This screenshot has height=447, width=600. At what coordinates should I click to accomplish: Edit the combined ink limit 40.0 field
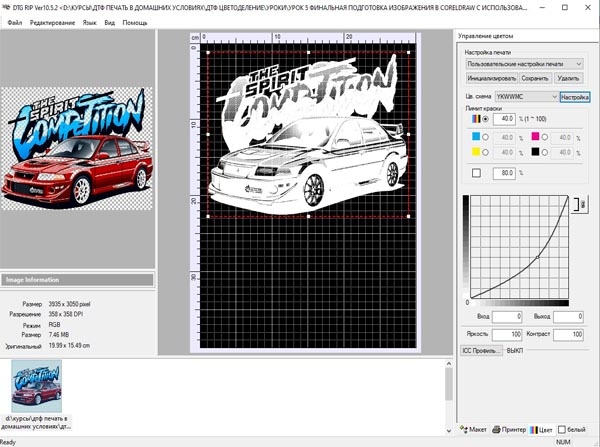(504, 119)
